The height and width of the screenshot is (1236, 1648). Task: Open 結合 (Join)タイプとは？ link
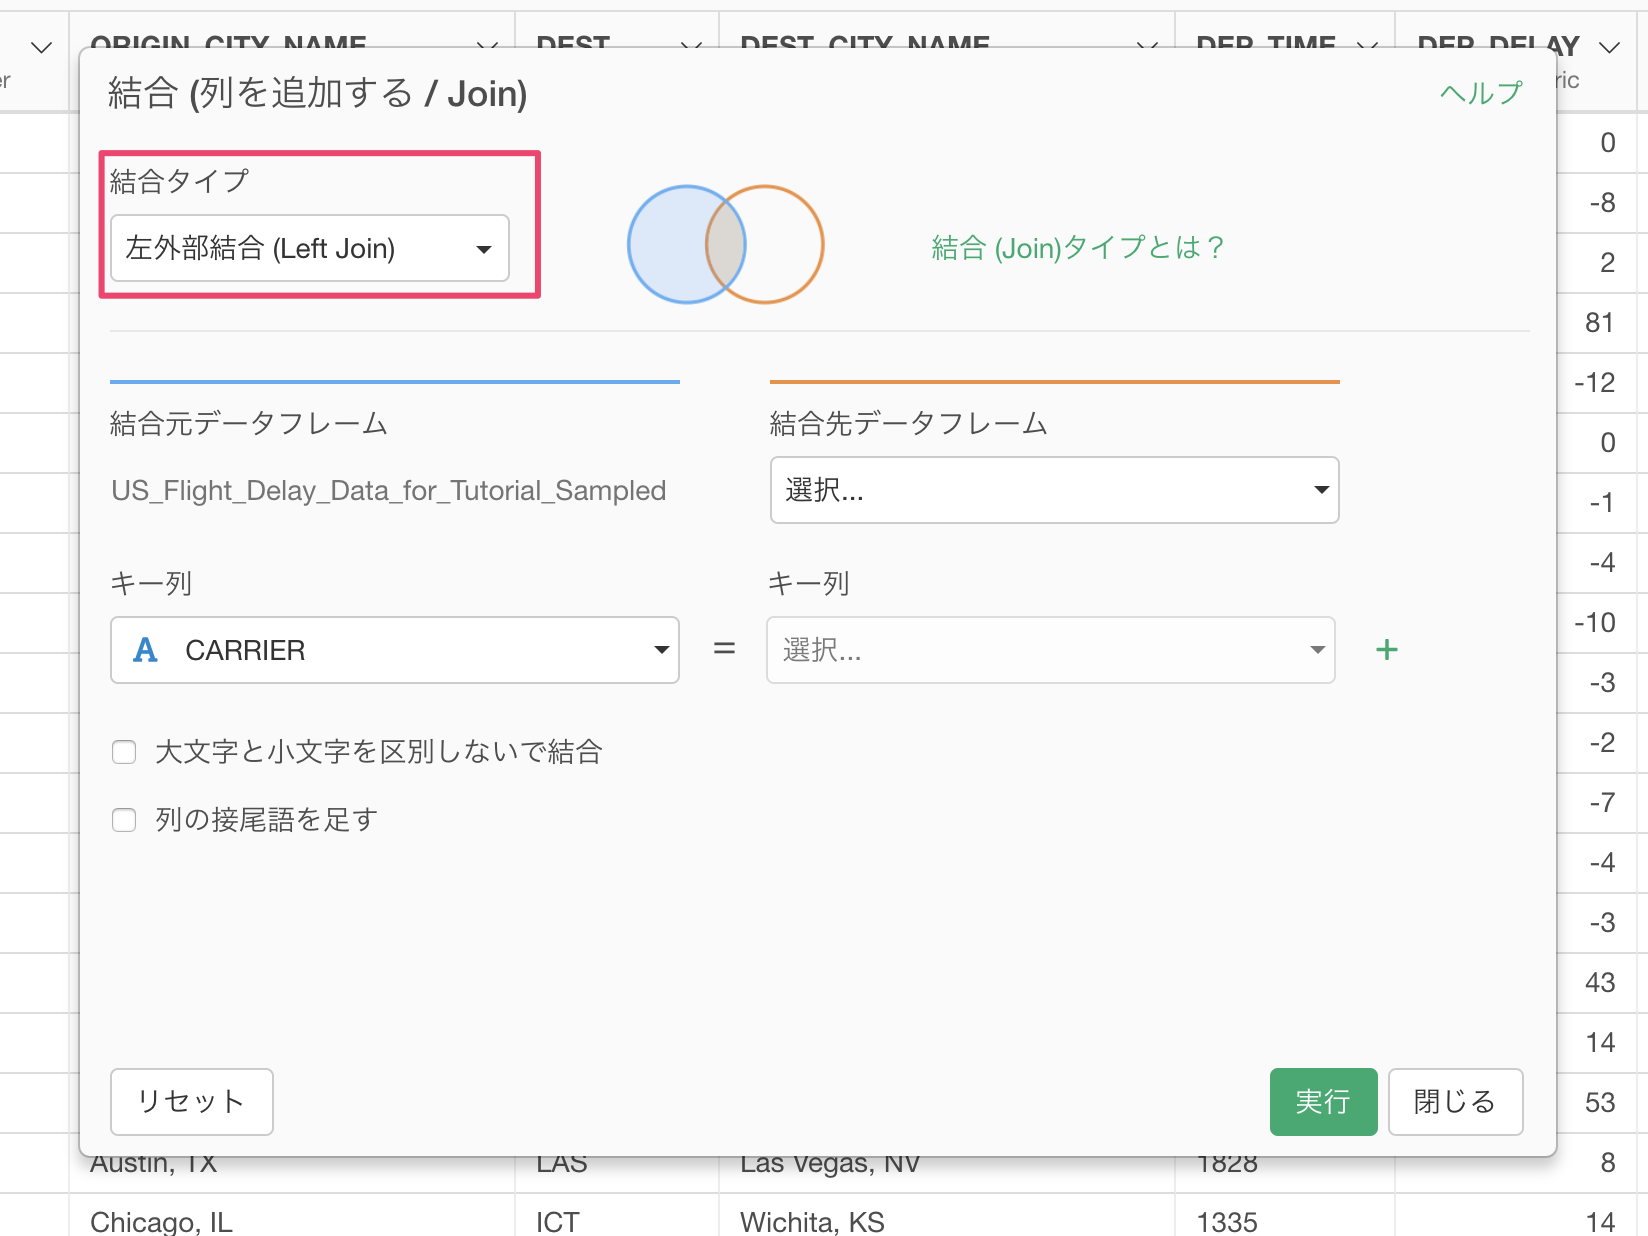[x=1077, y=247]
